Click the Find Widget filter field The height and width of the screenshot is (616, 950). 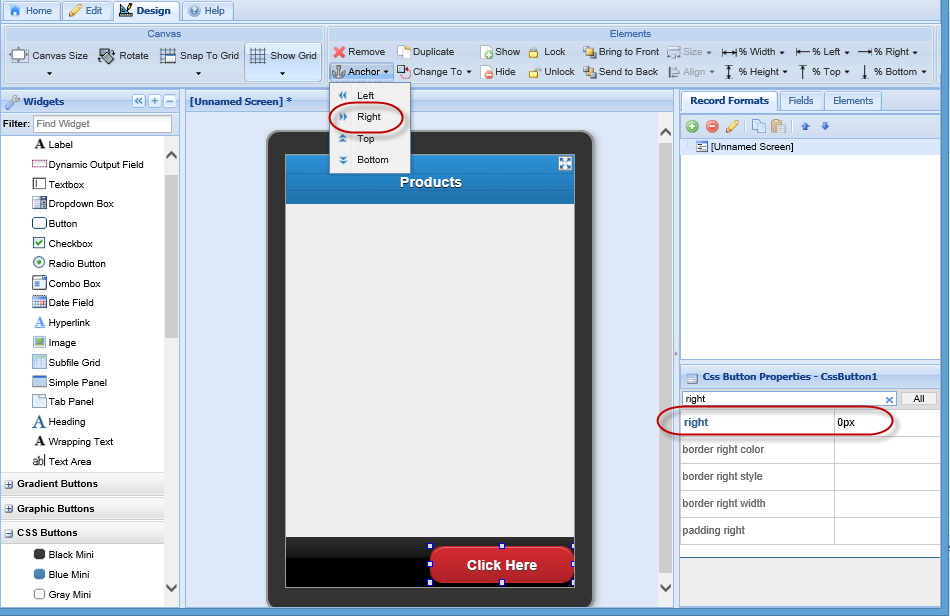pos(102,124)
